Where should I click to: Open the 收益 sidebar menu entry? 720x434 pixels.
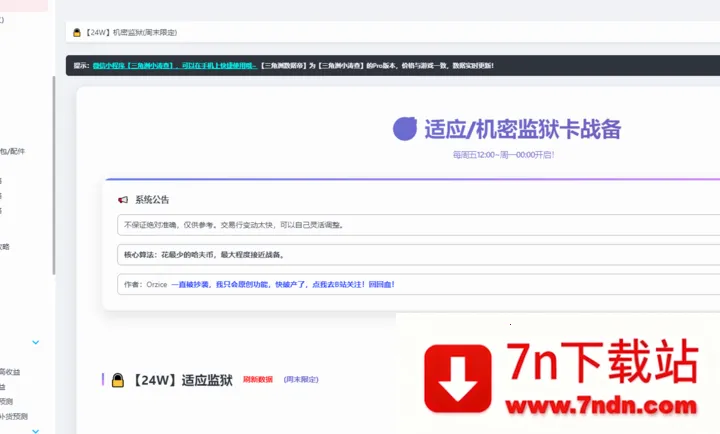(x=10, y=372)
